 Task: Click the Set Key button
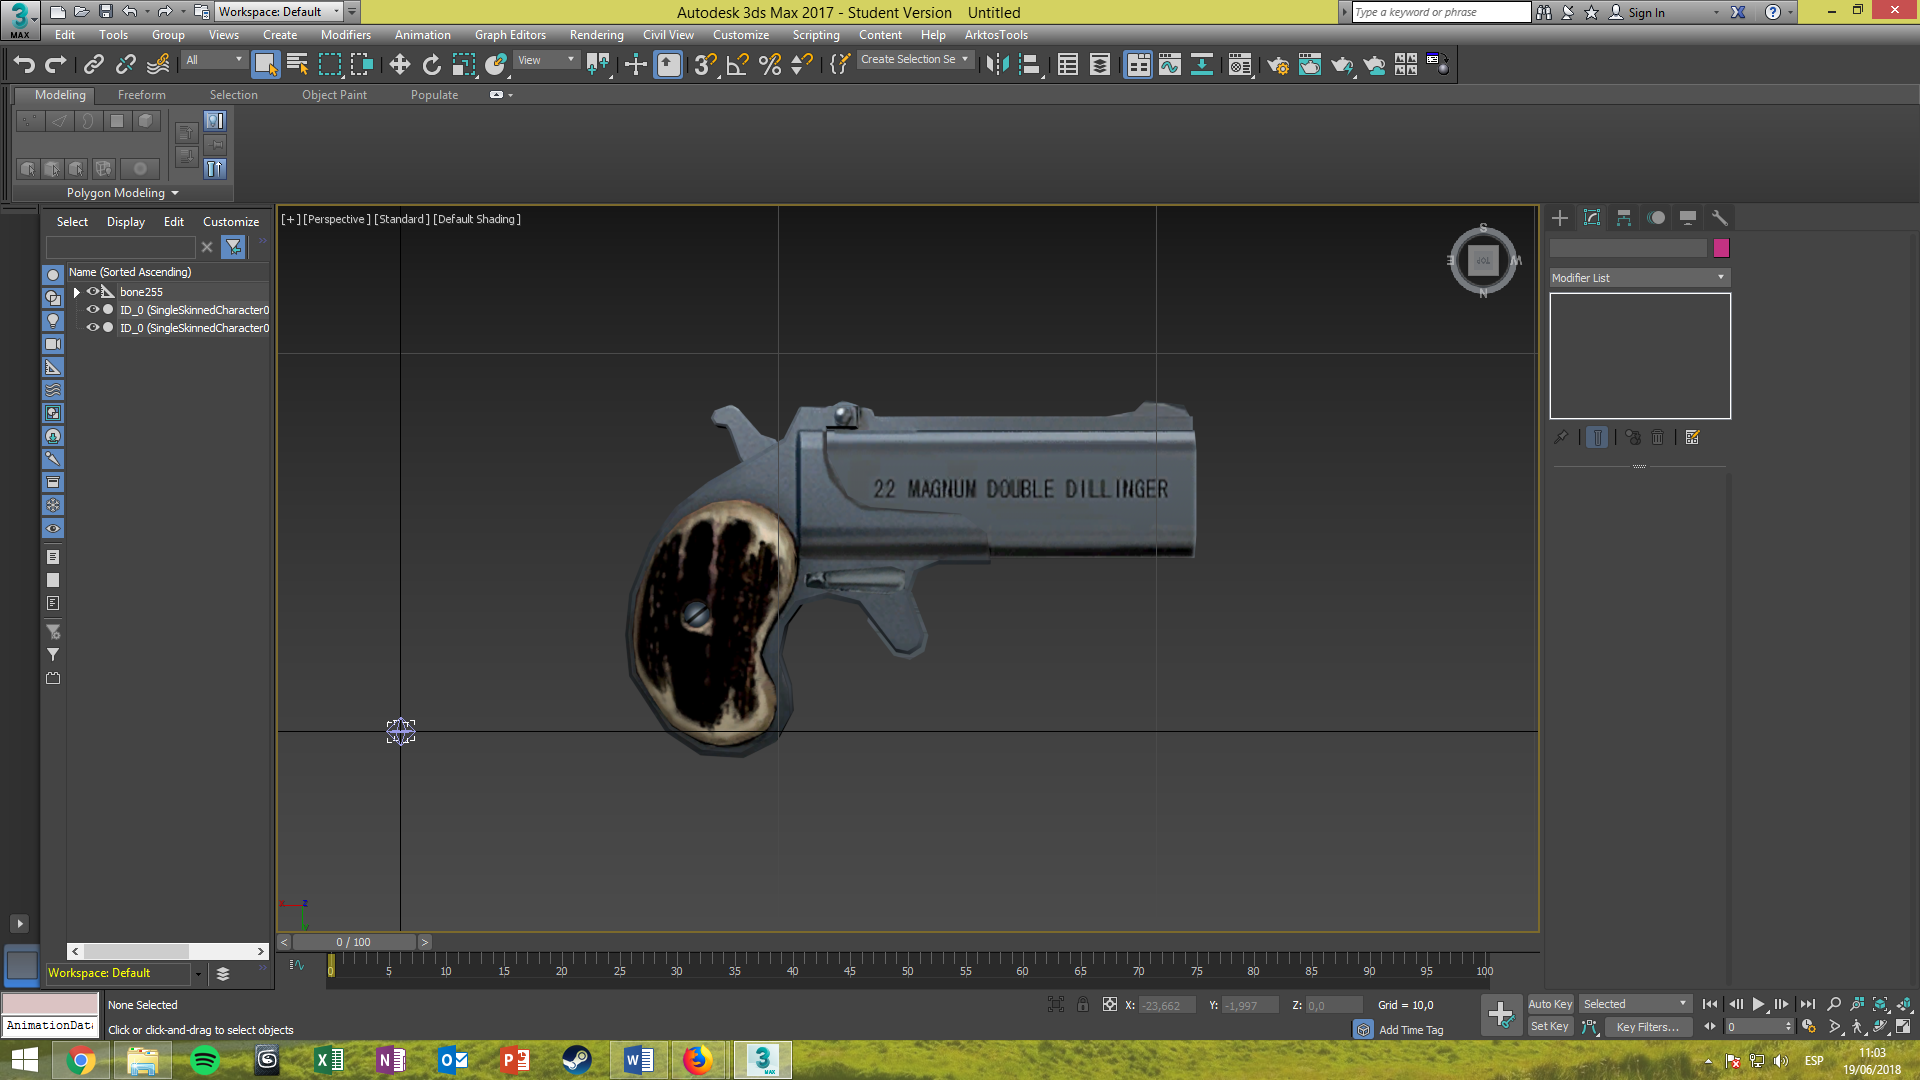click(1550, 1027)
